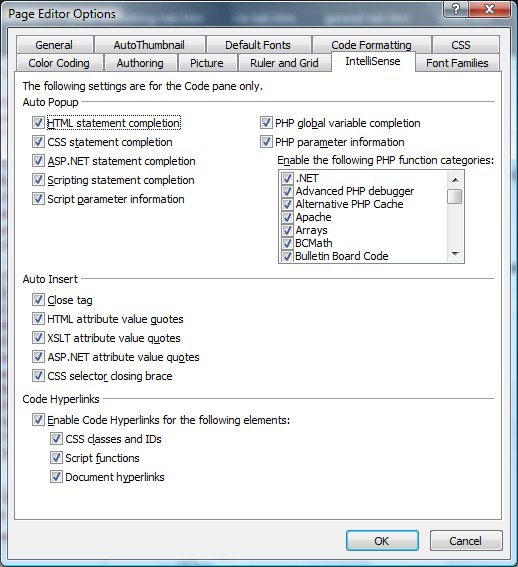Click the Cancel button

[x=466, y=541]
